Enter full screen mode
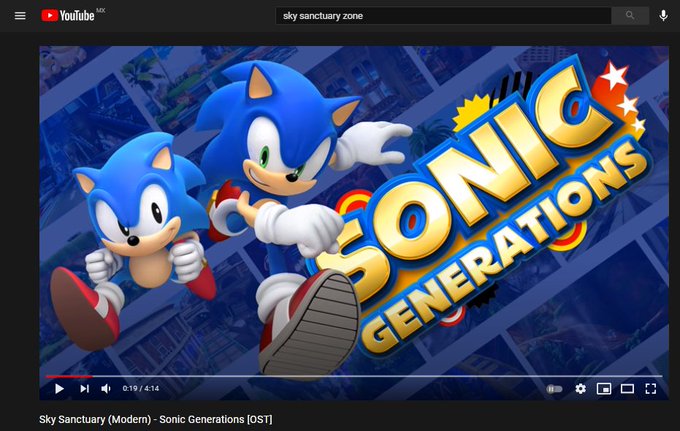Viewport: 680px width, 431px height. click(651, 389)
